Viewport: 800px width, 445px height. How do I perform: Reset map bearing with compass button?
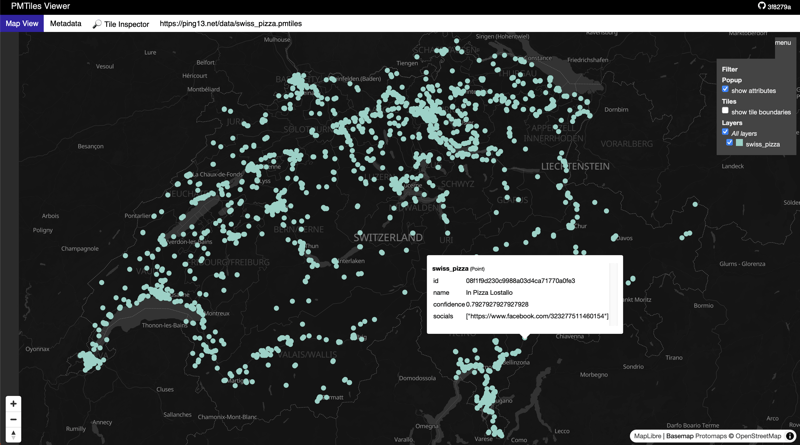[13, 435]
